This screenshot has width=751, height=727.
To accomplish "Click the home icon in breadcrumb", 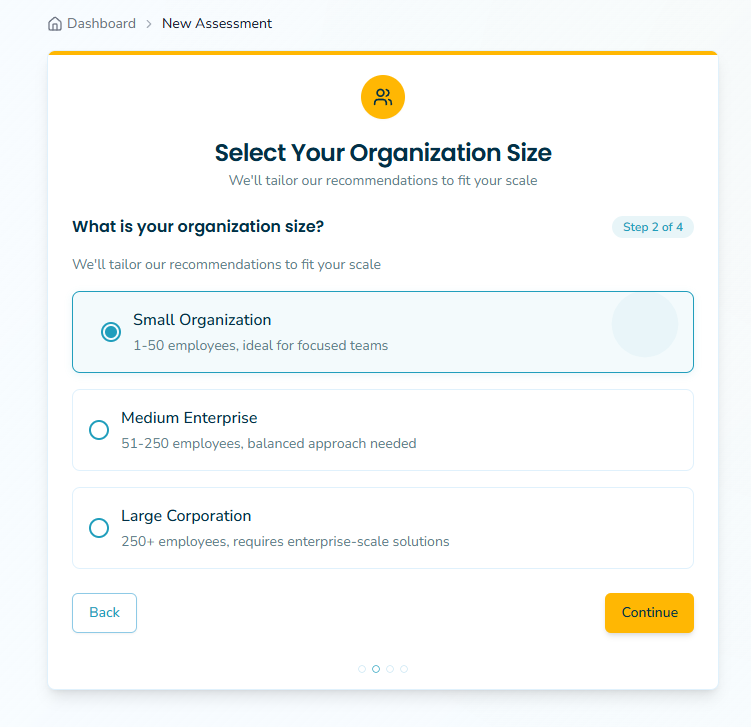I will pyautogui.click(x=55, y=24).
